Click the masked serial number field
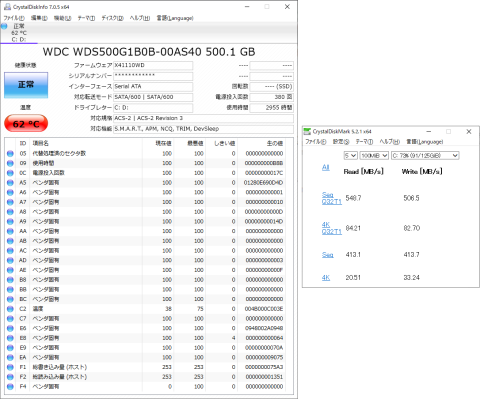Image resolution: width=480 pixels, height=399 pixels. 153,76
